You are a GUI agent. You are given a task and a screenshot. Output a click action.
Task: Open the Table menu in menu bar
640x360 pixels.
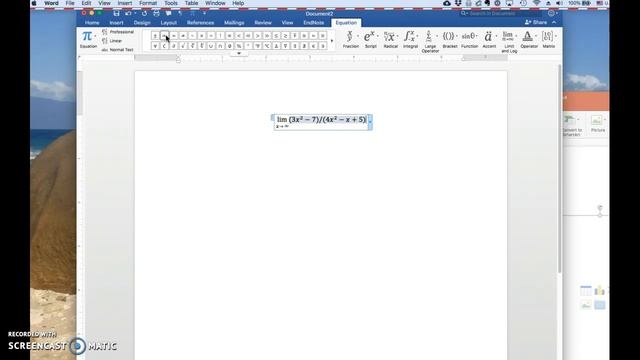(191, 3)
